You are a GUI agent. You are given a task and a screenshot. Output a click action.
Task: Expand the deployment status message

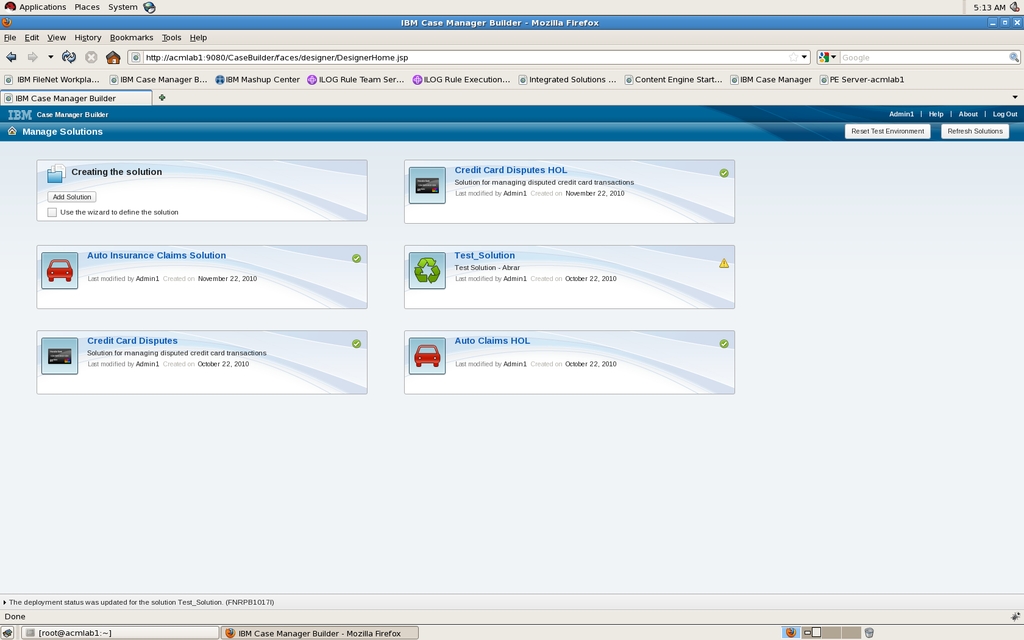coord(4,602)
